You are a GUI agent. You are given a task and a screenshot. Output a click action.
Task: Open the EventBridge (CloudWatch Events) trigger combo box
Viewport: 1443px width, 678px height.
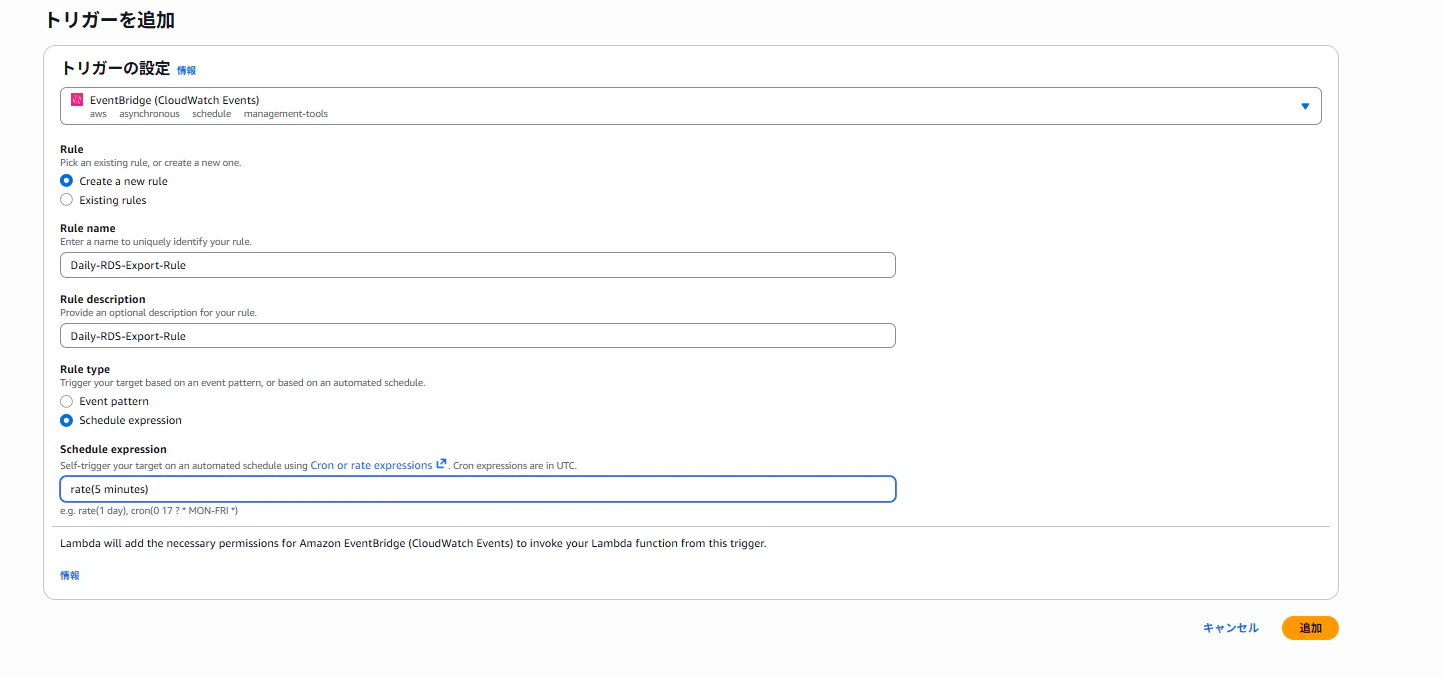(x=691, y=106)
